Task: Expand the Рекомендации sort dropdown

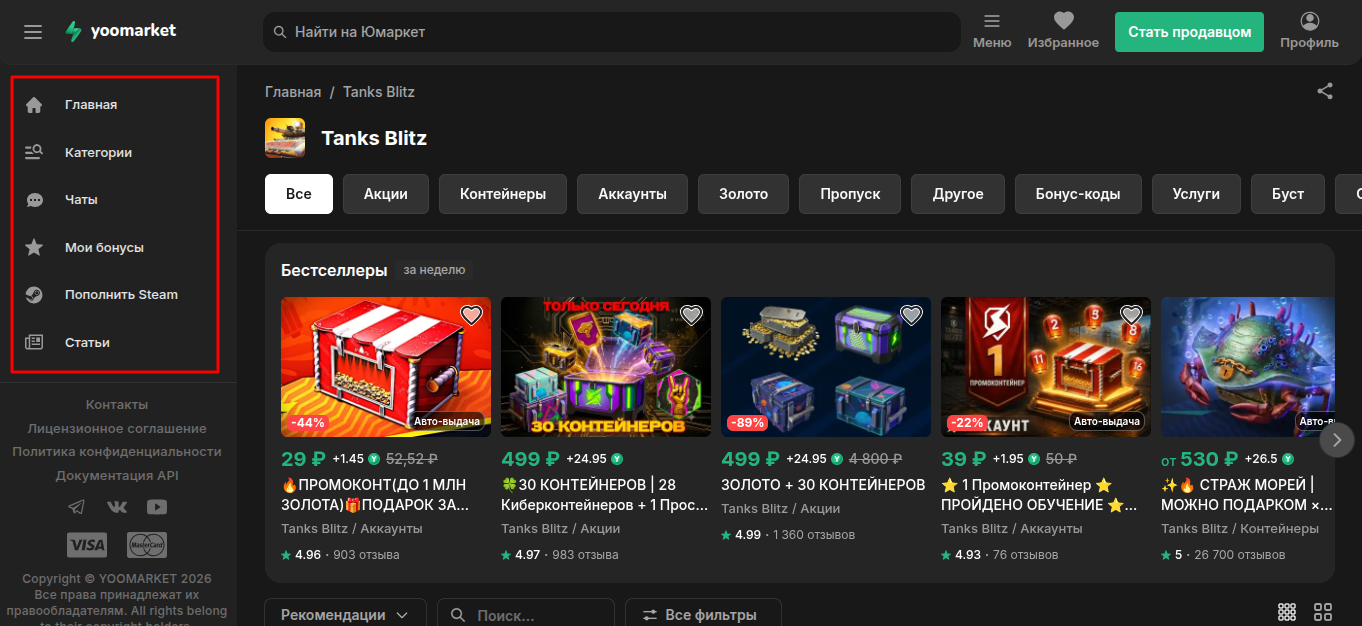Action: pyautogui.click(x=345, y=614)
